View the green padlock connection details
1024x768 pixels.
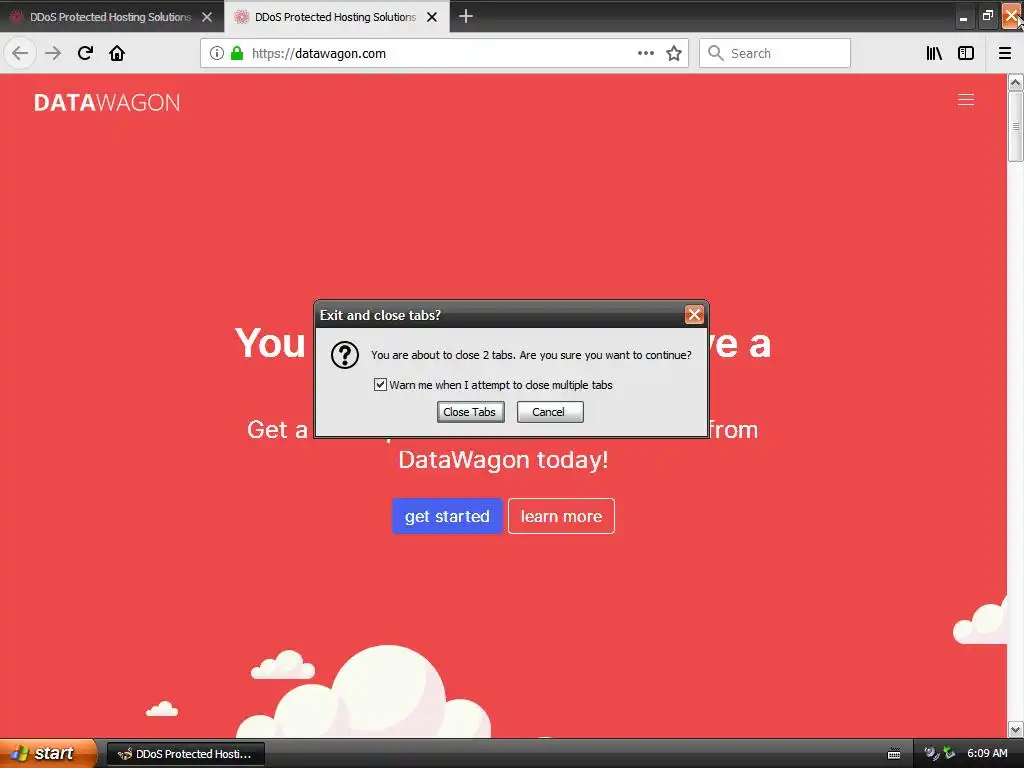coord(237,53)
